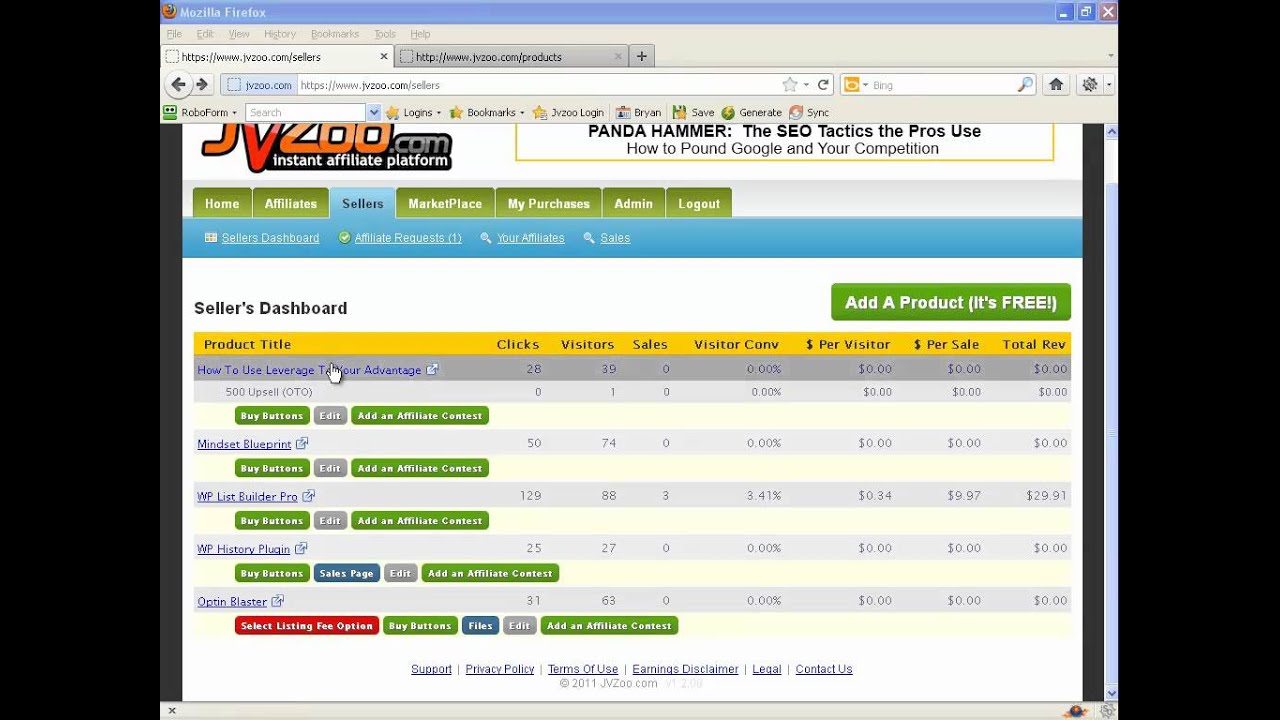Open external link icon beside Mindset Blueprint

(302, 443)
